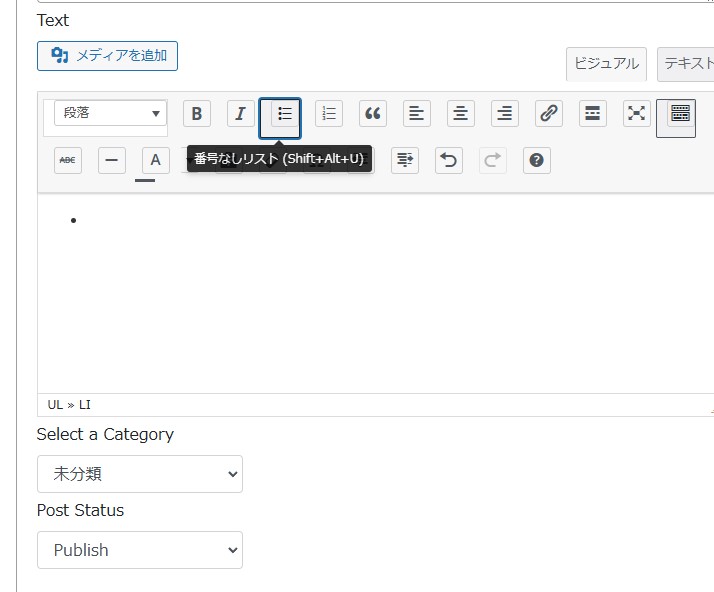Toggle the second toolbar row

[x=680, y=114]
